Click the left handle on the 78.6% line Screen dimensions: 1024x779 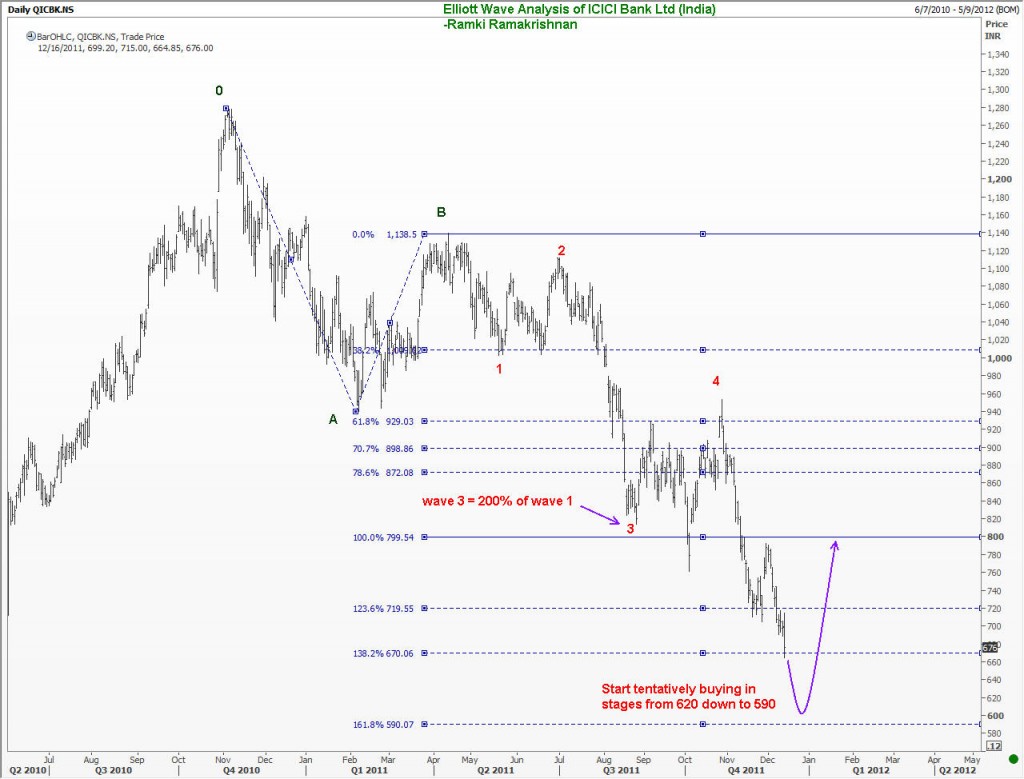(x=424, y=472)
